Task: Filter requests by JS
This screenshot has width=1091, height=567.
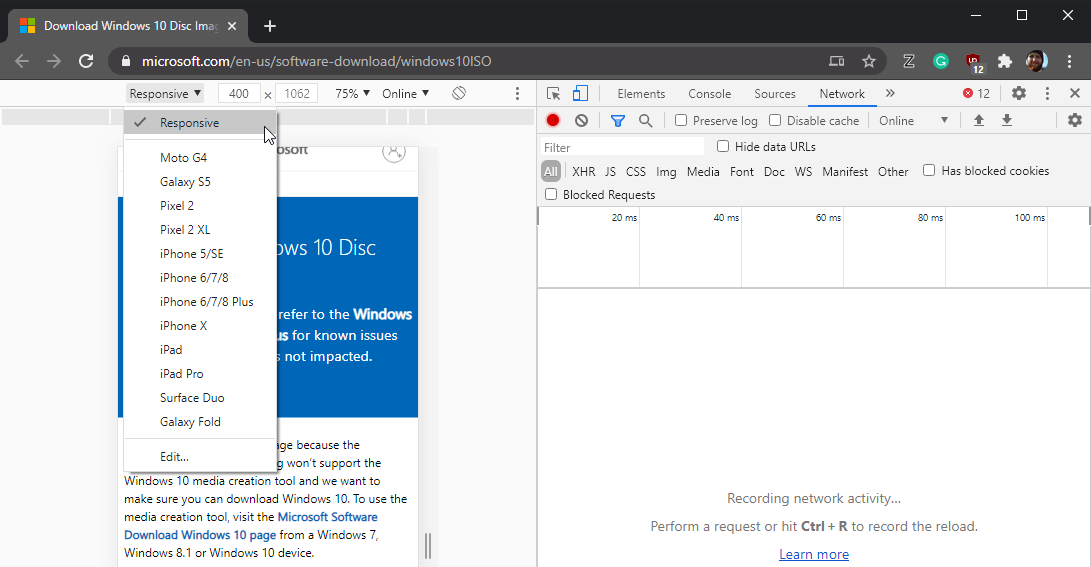Action: pos(610,171)
